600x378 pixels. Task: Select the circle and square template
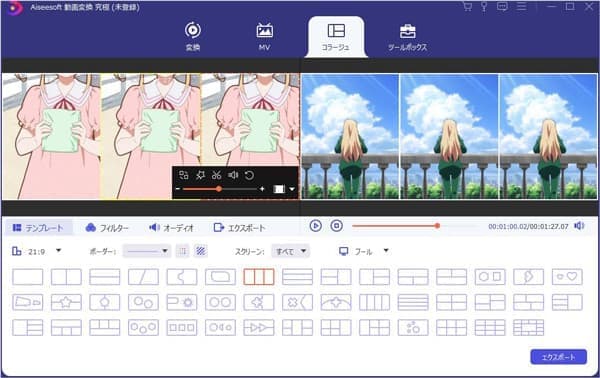click(490, 277)
